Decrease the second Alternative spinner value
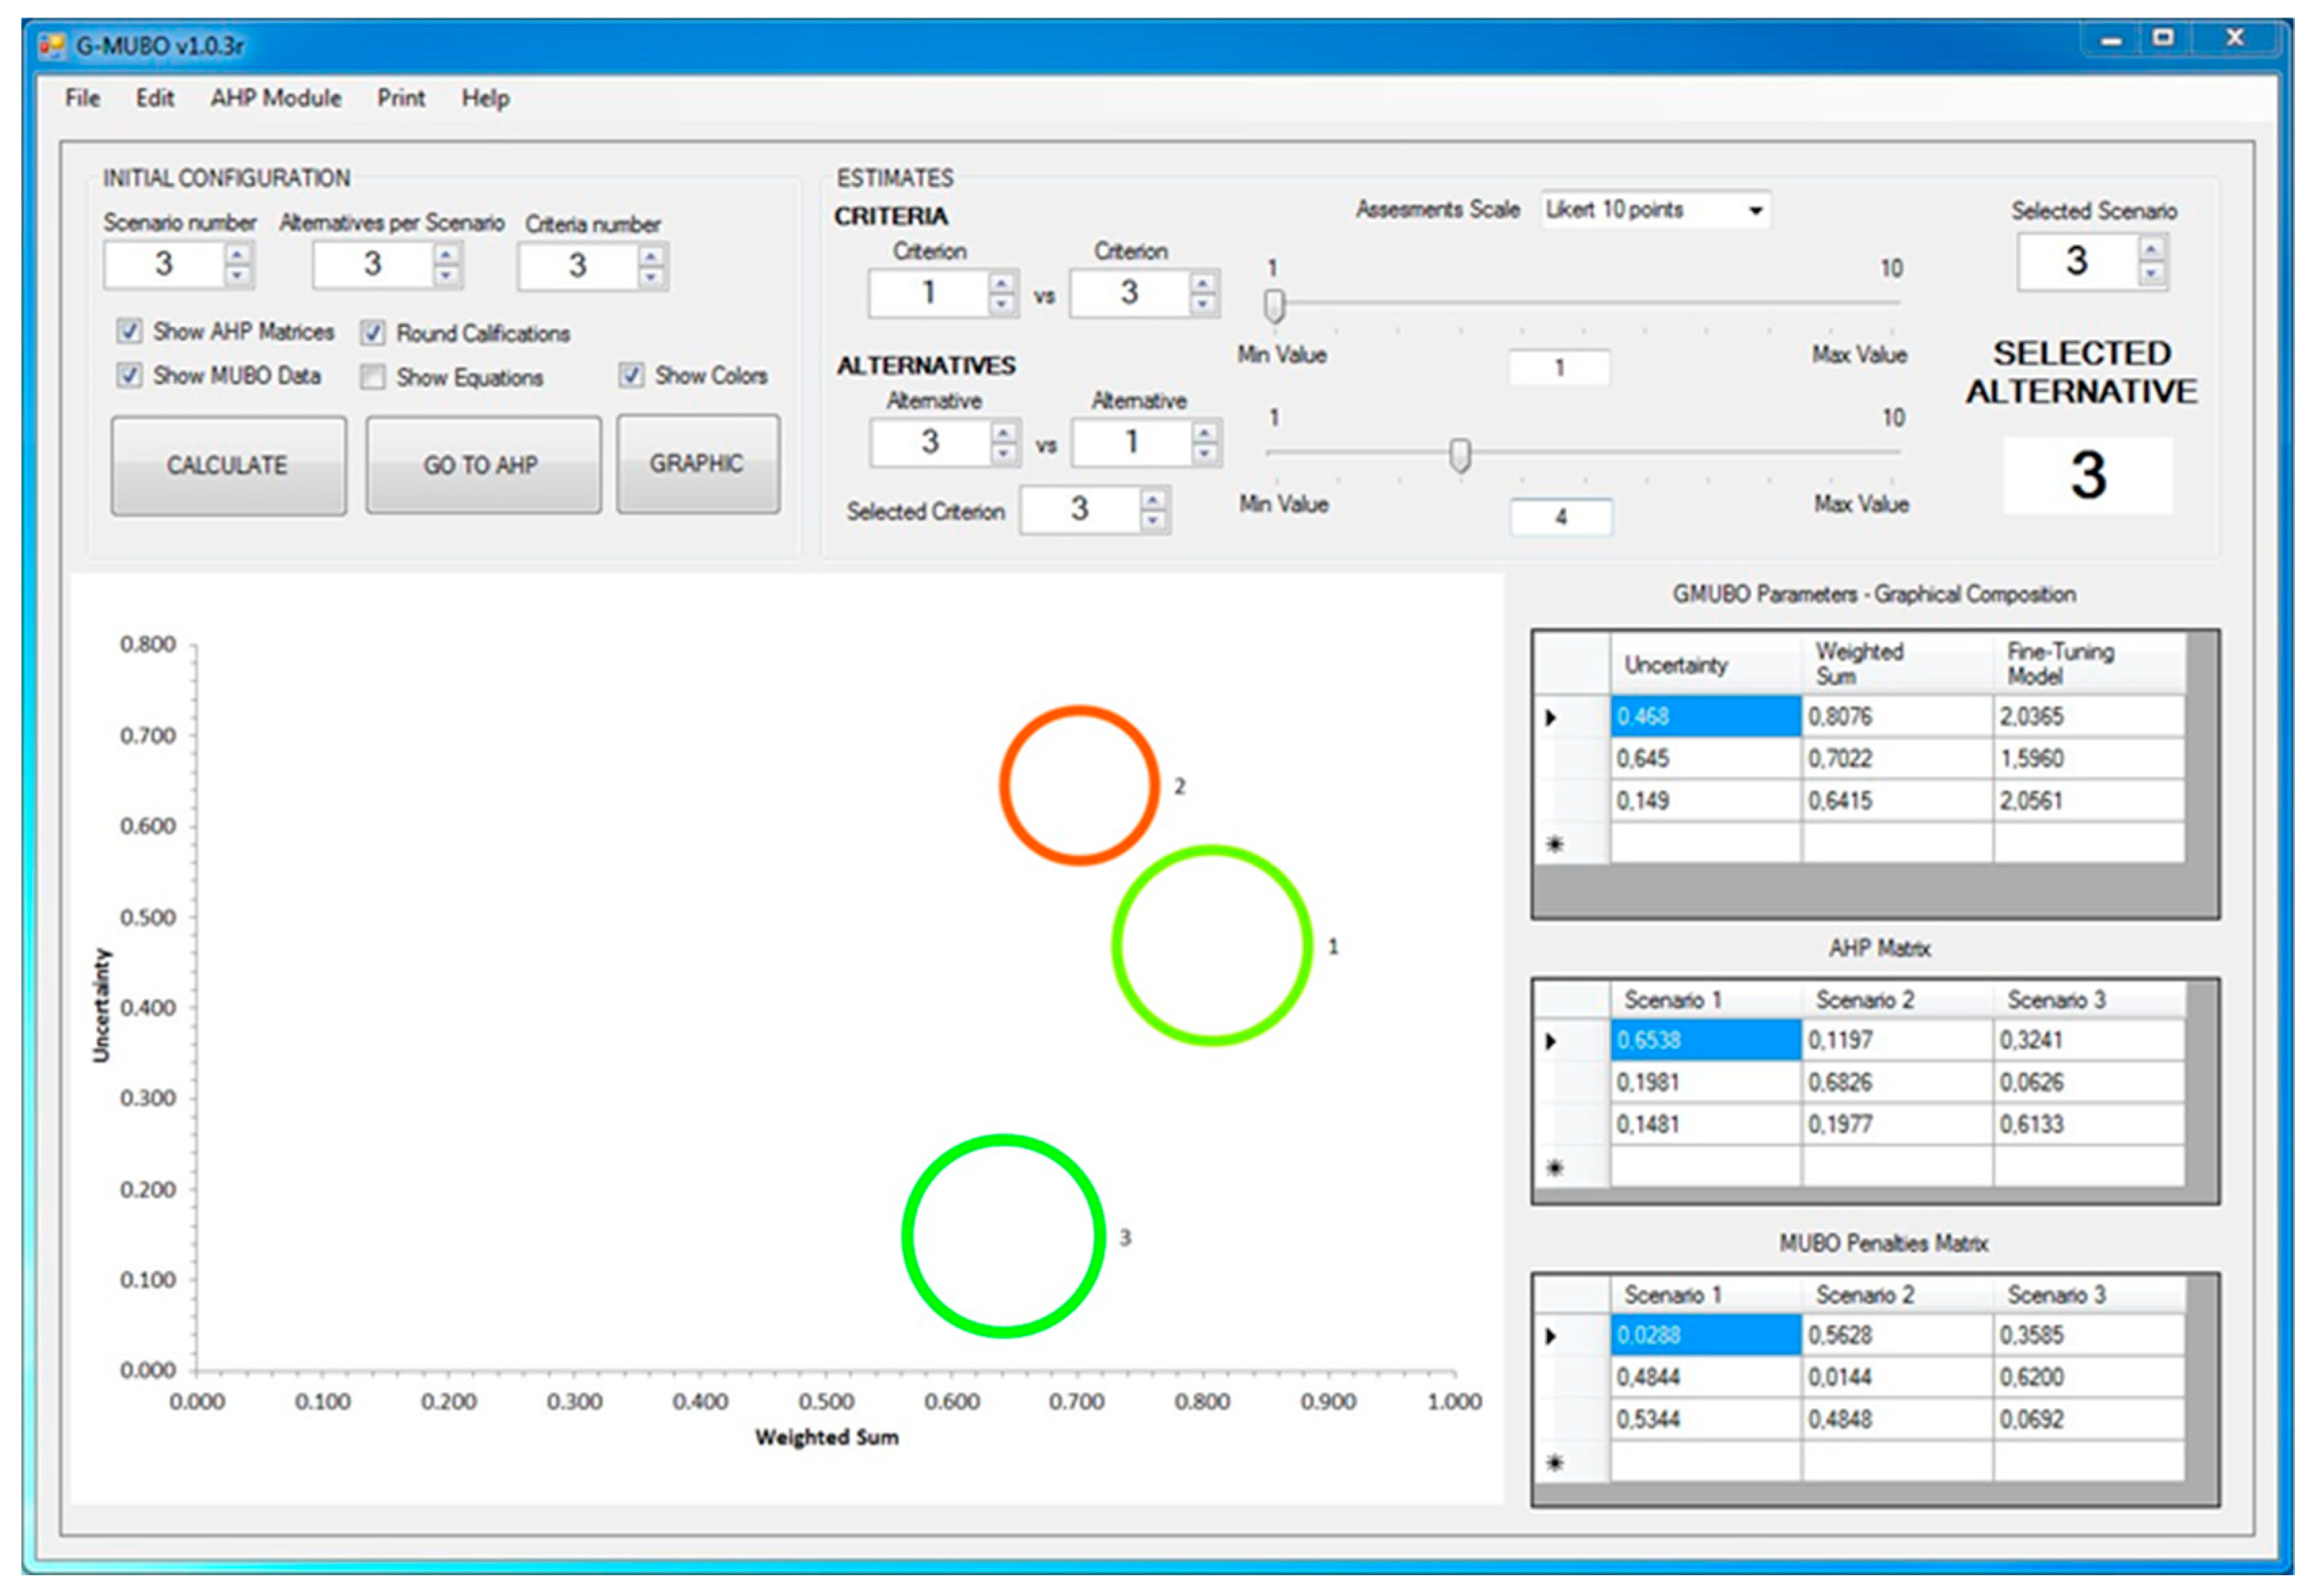 coord(1205,454)
